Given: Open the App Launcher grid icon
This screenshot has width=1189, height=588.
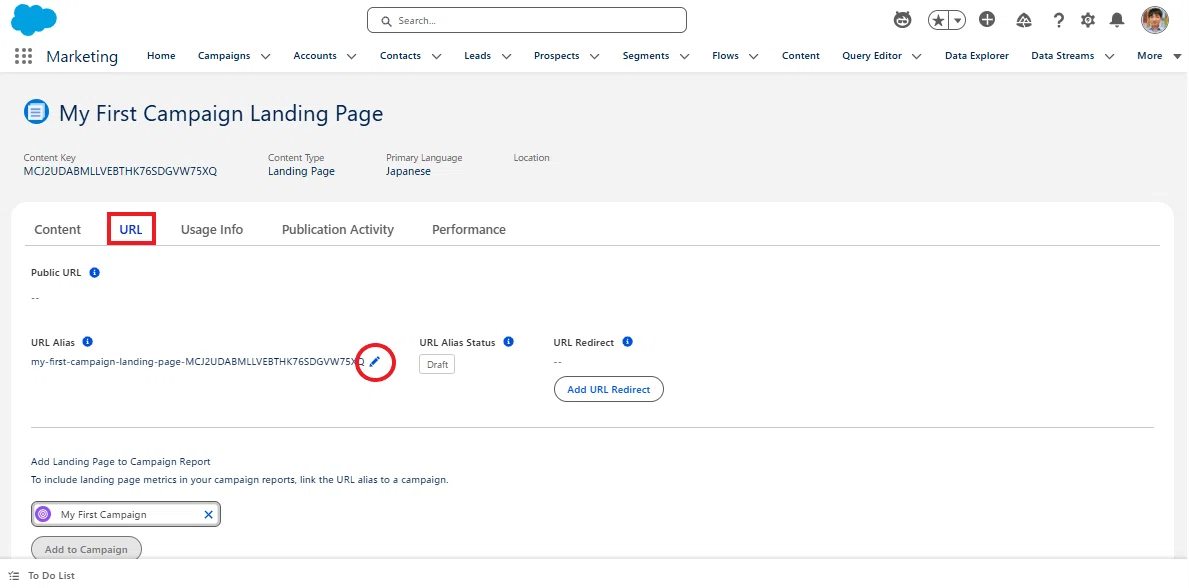Looking at the screenshot, I should [x=23, y=56].
